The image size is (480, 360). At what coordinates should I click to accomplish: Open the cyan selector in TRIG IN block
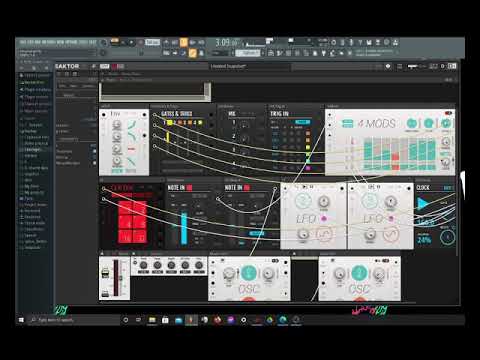click(303, 122)
